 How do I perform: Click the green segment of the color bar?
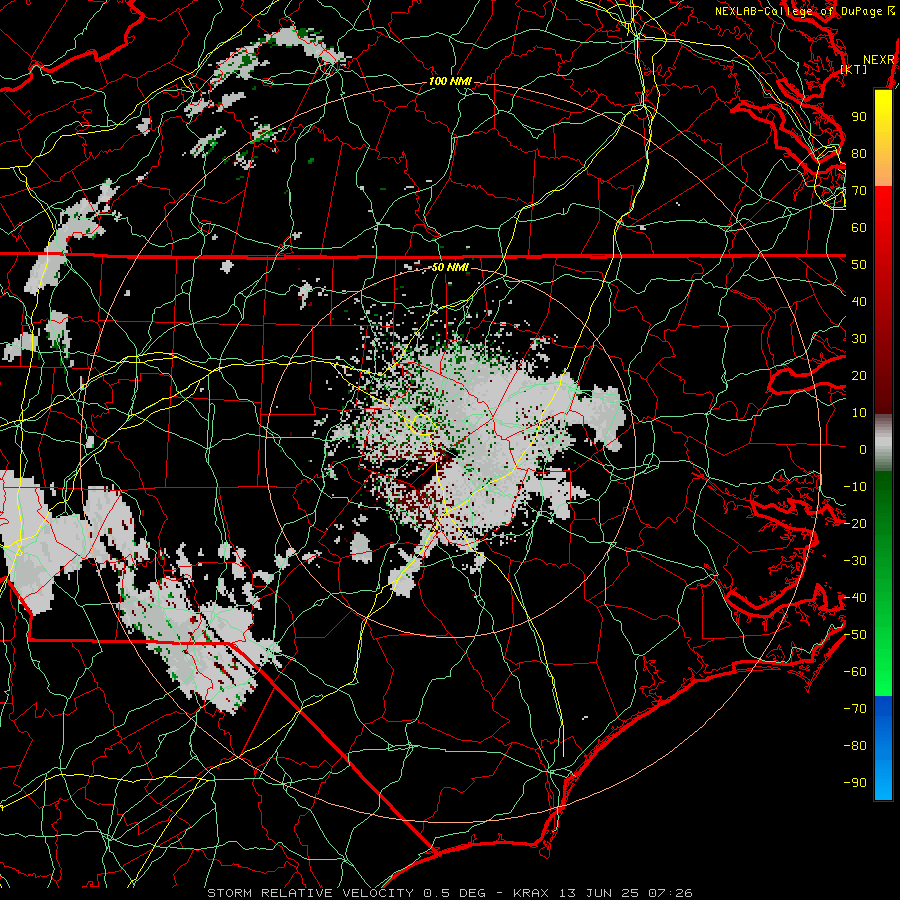883,584
